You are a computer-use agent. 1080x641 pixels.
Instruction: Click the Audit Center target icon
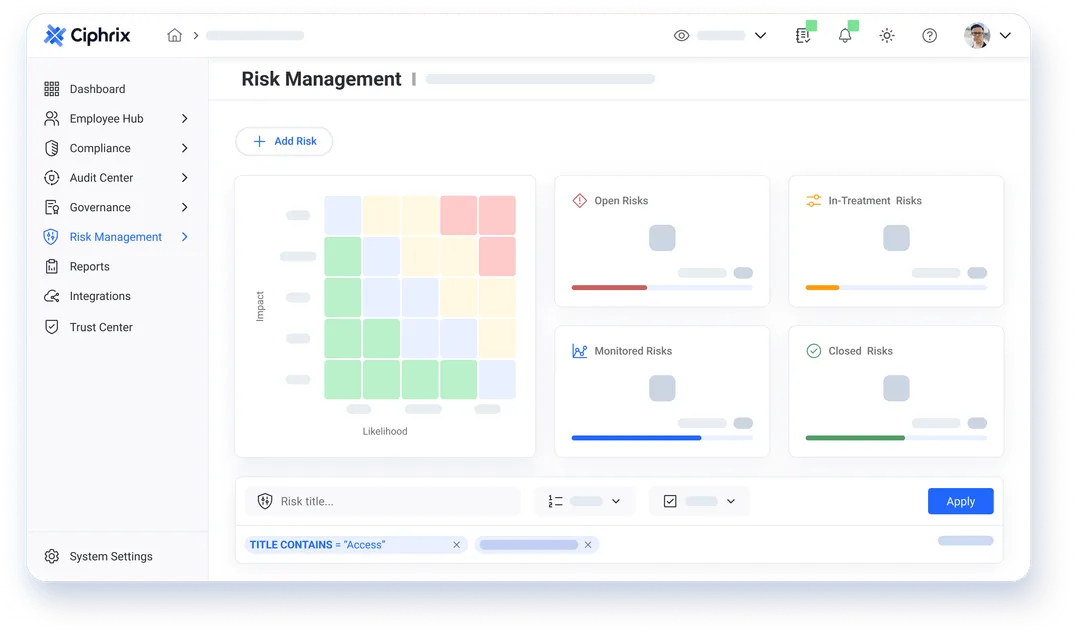point(52,178)
